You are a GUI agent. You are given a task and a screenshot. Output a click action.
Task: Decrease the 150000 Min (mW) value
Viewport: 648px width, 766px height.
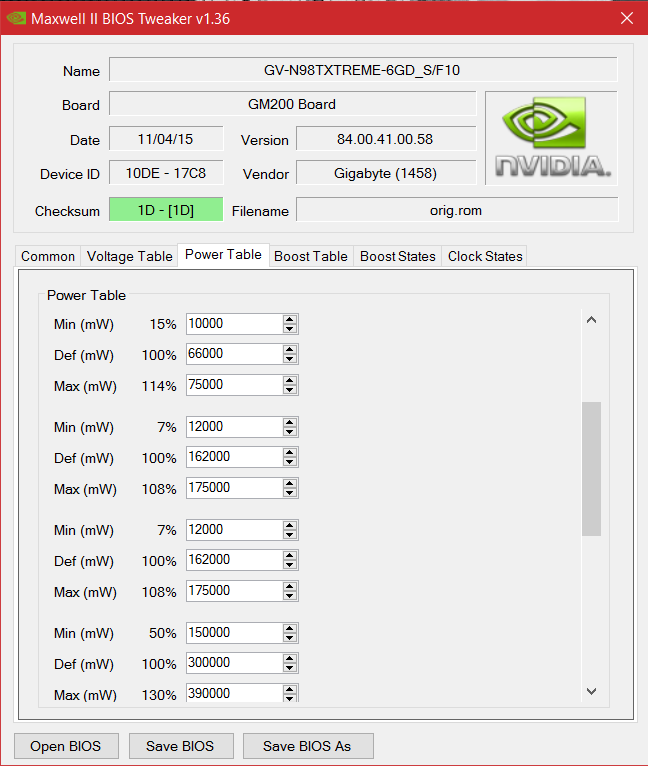point(290,638)
